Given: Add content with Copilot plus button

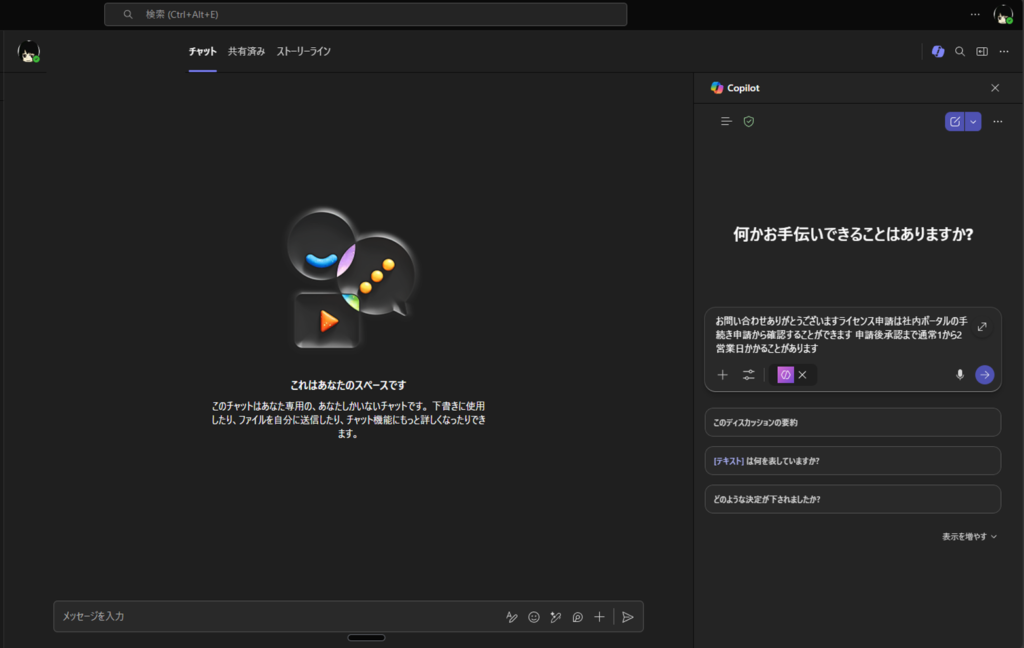Looking at the screenshot, I should 723,375.
